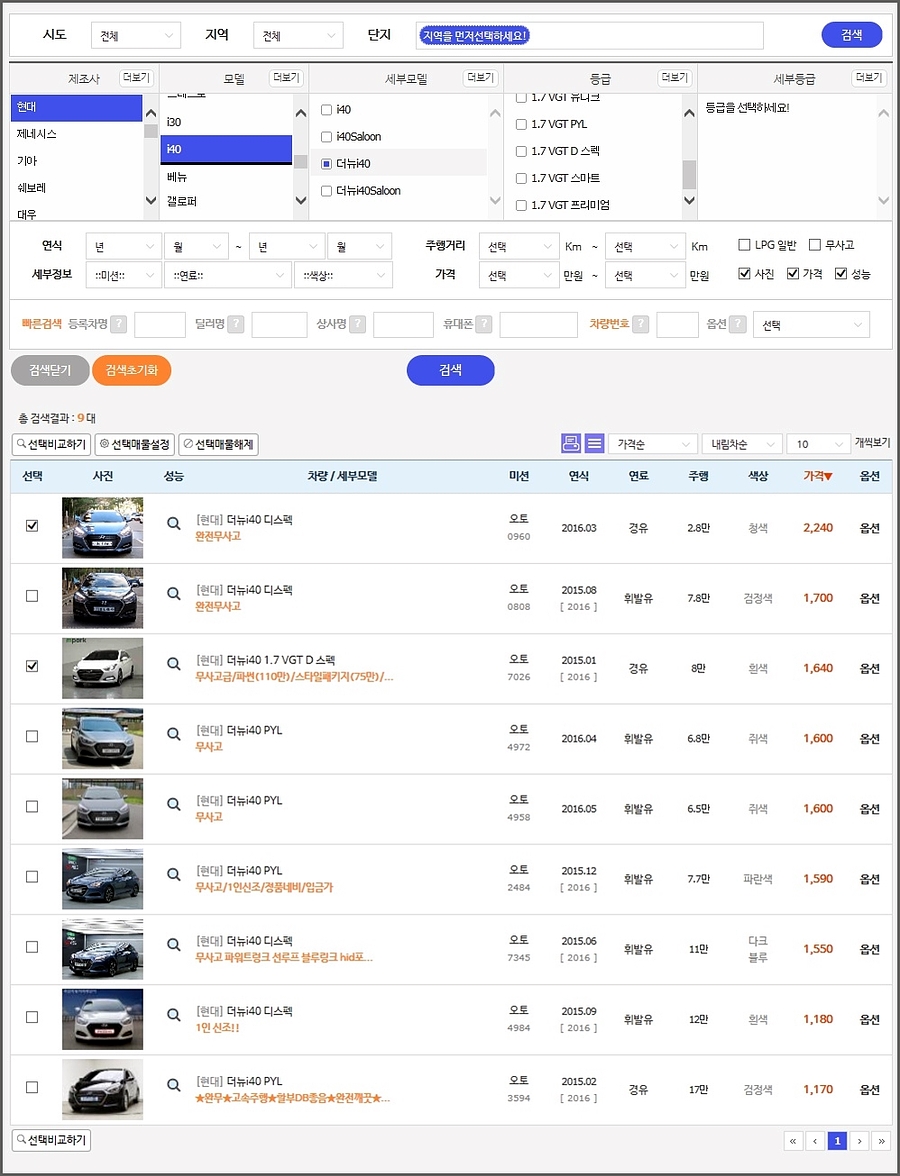Viewport: 900px width, 1176px height.
Task: Click the orange 검색초기화 button
Action: tap(131, 370)
